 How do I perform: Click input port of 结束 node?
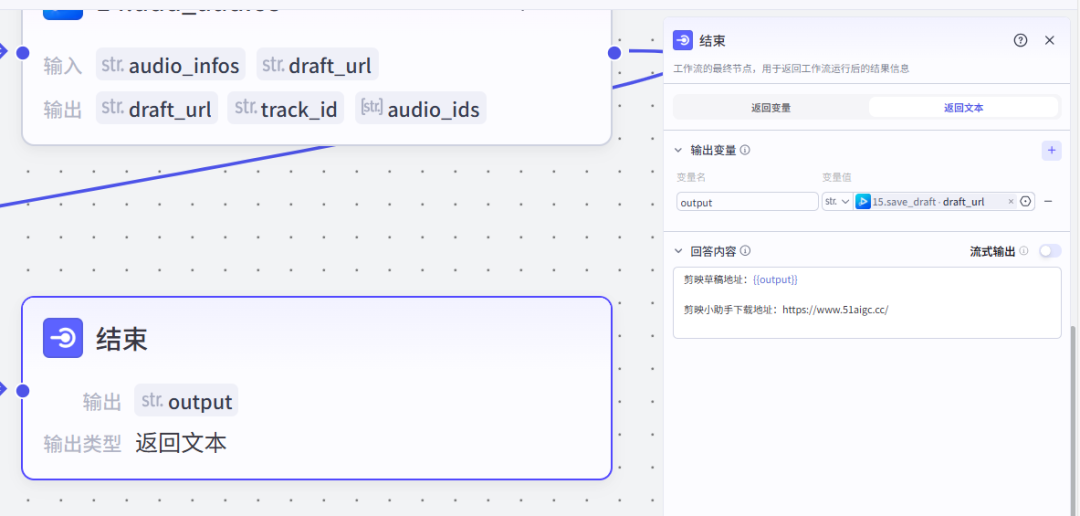pos(22,391)
